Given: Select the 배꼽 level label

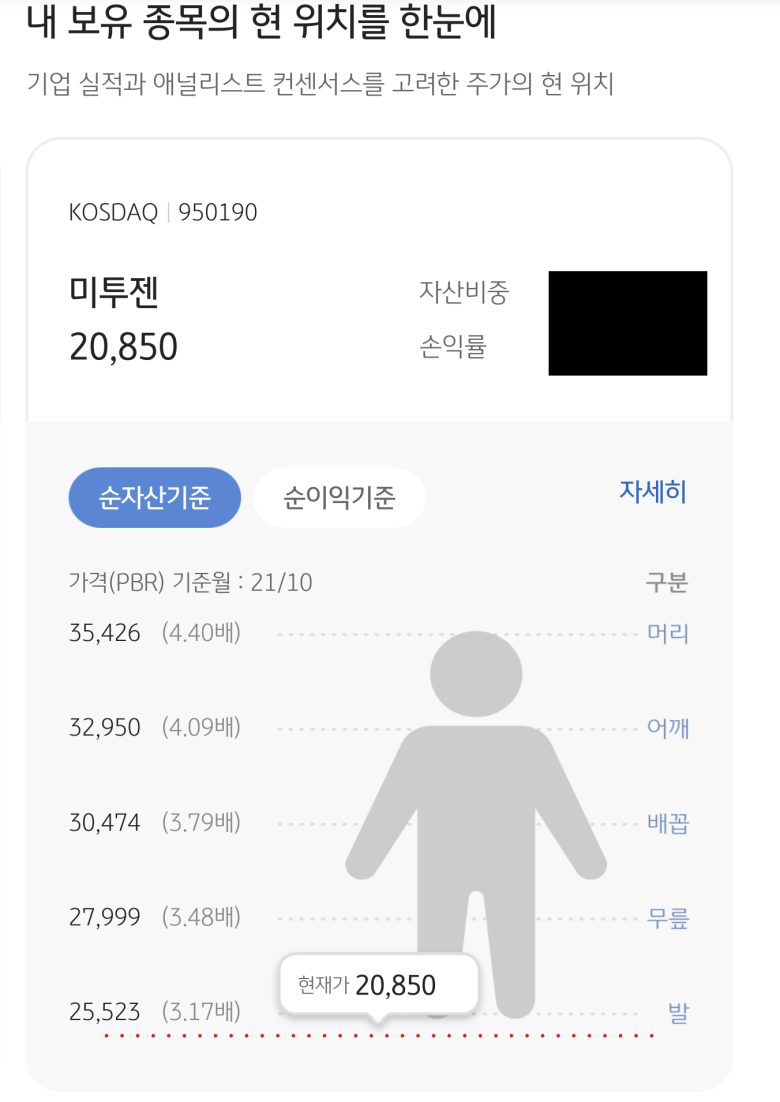Looking at the screenshot, I should (x=668, y=822).
